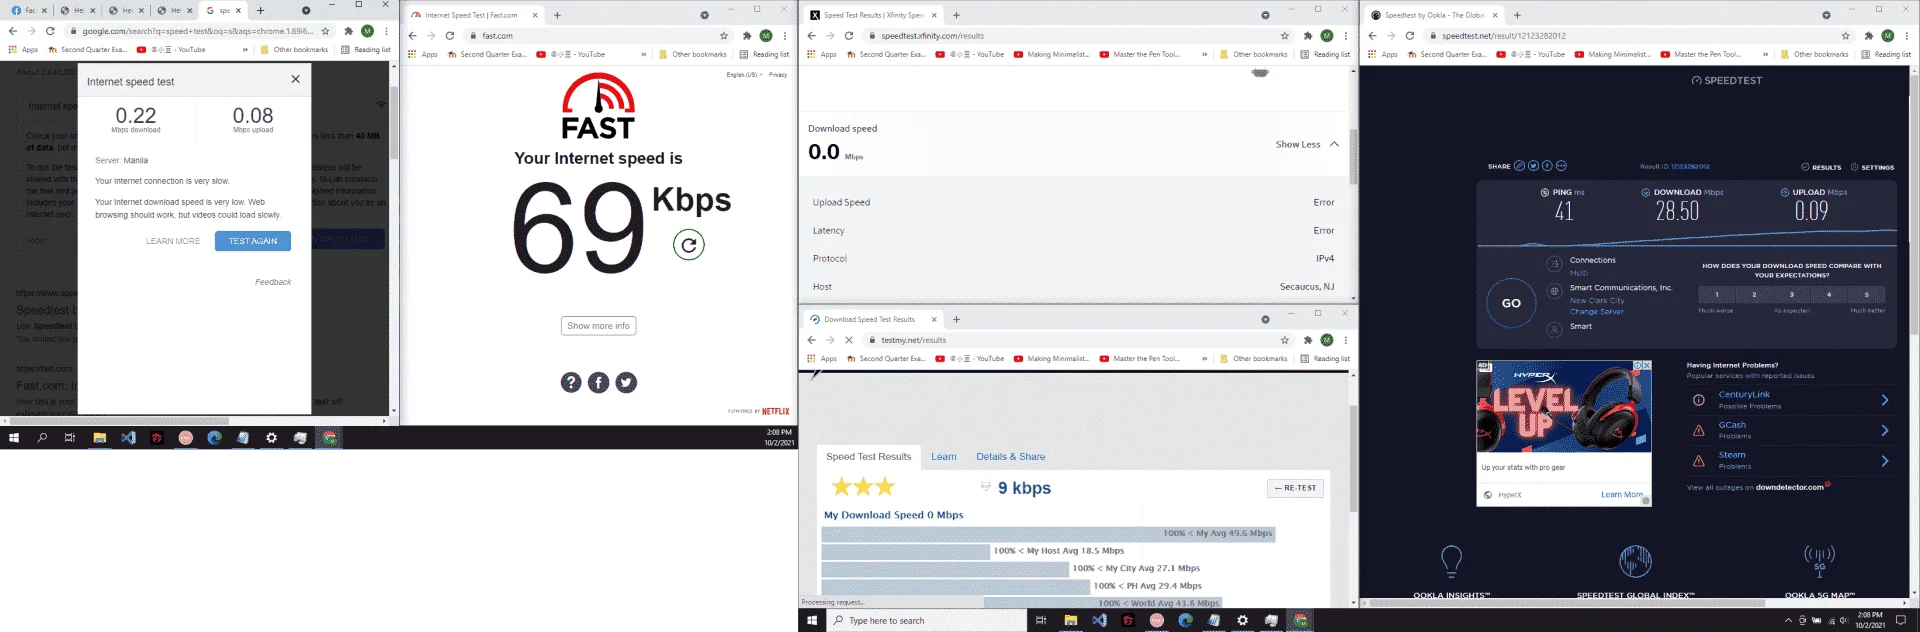
Task: Switch to the Facebook tab in Google window
Action: (29, 10)
